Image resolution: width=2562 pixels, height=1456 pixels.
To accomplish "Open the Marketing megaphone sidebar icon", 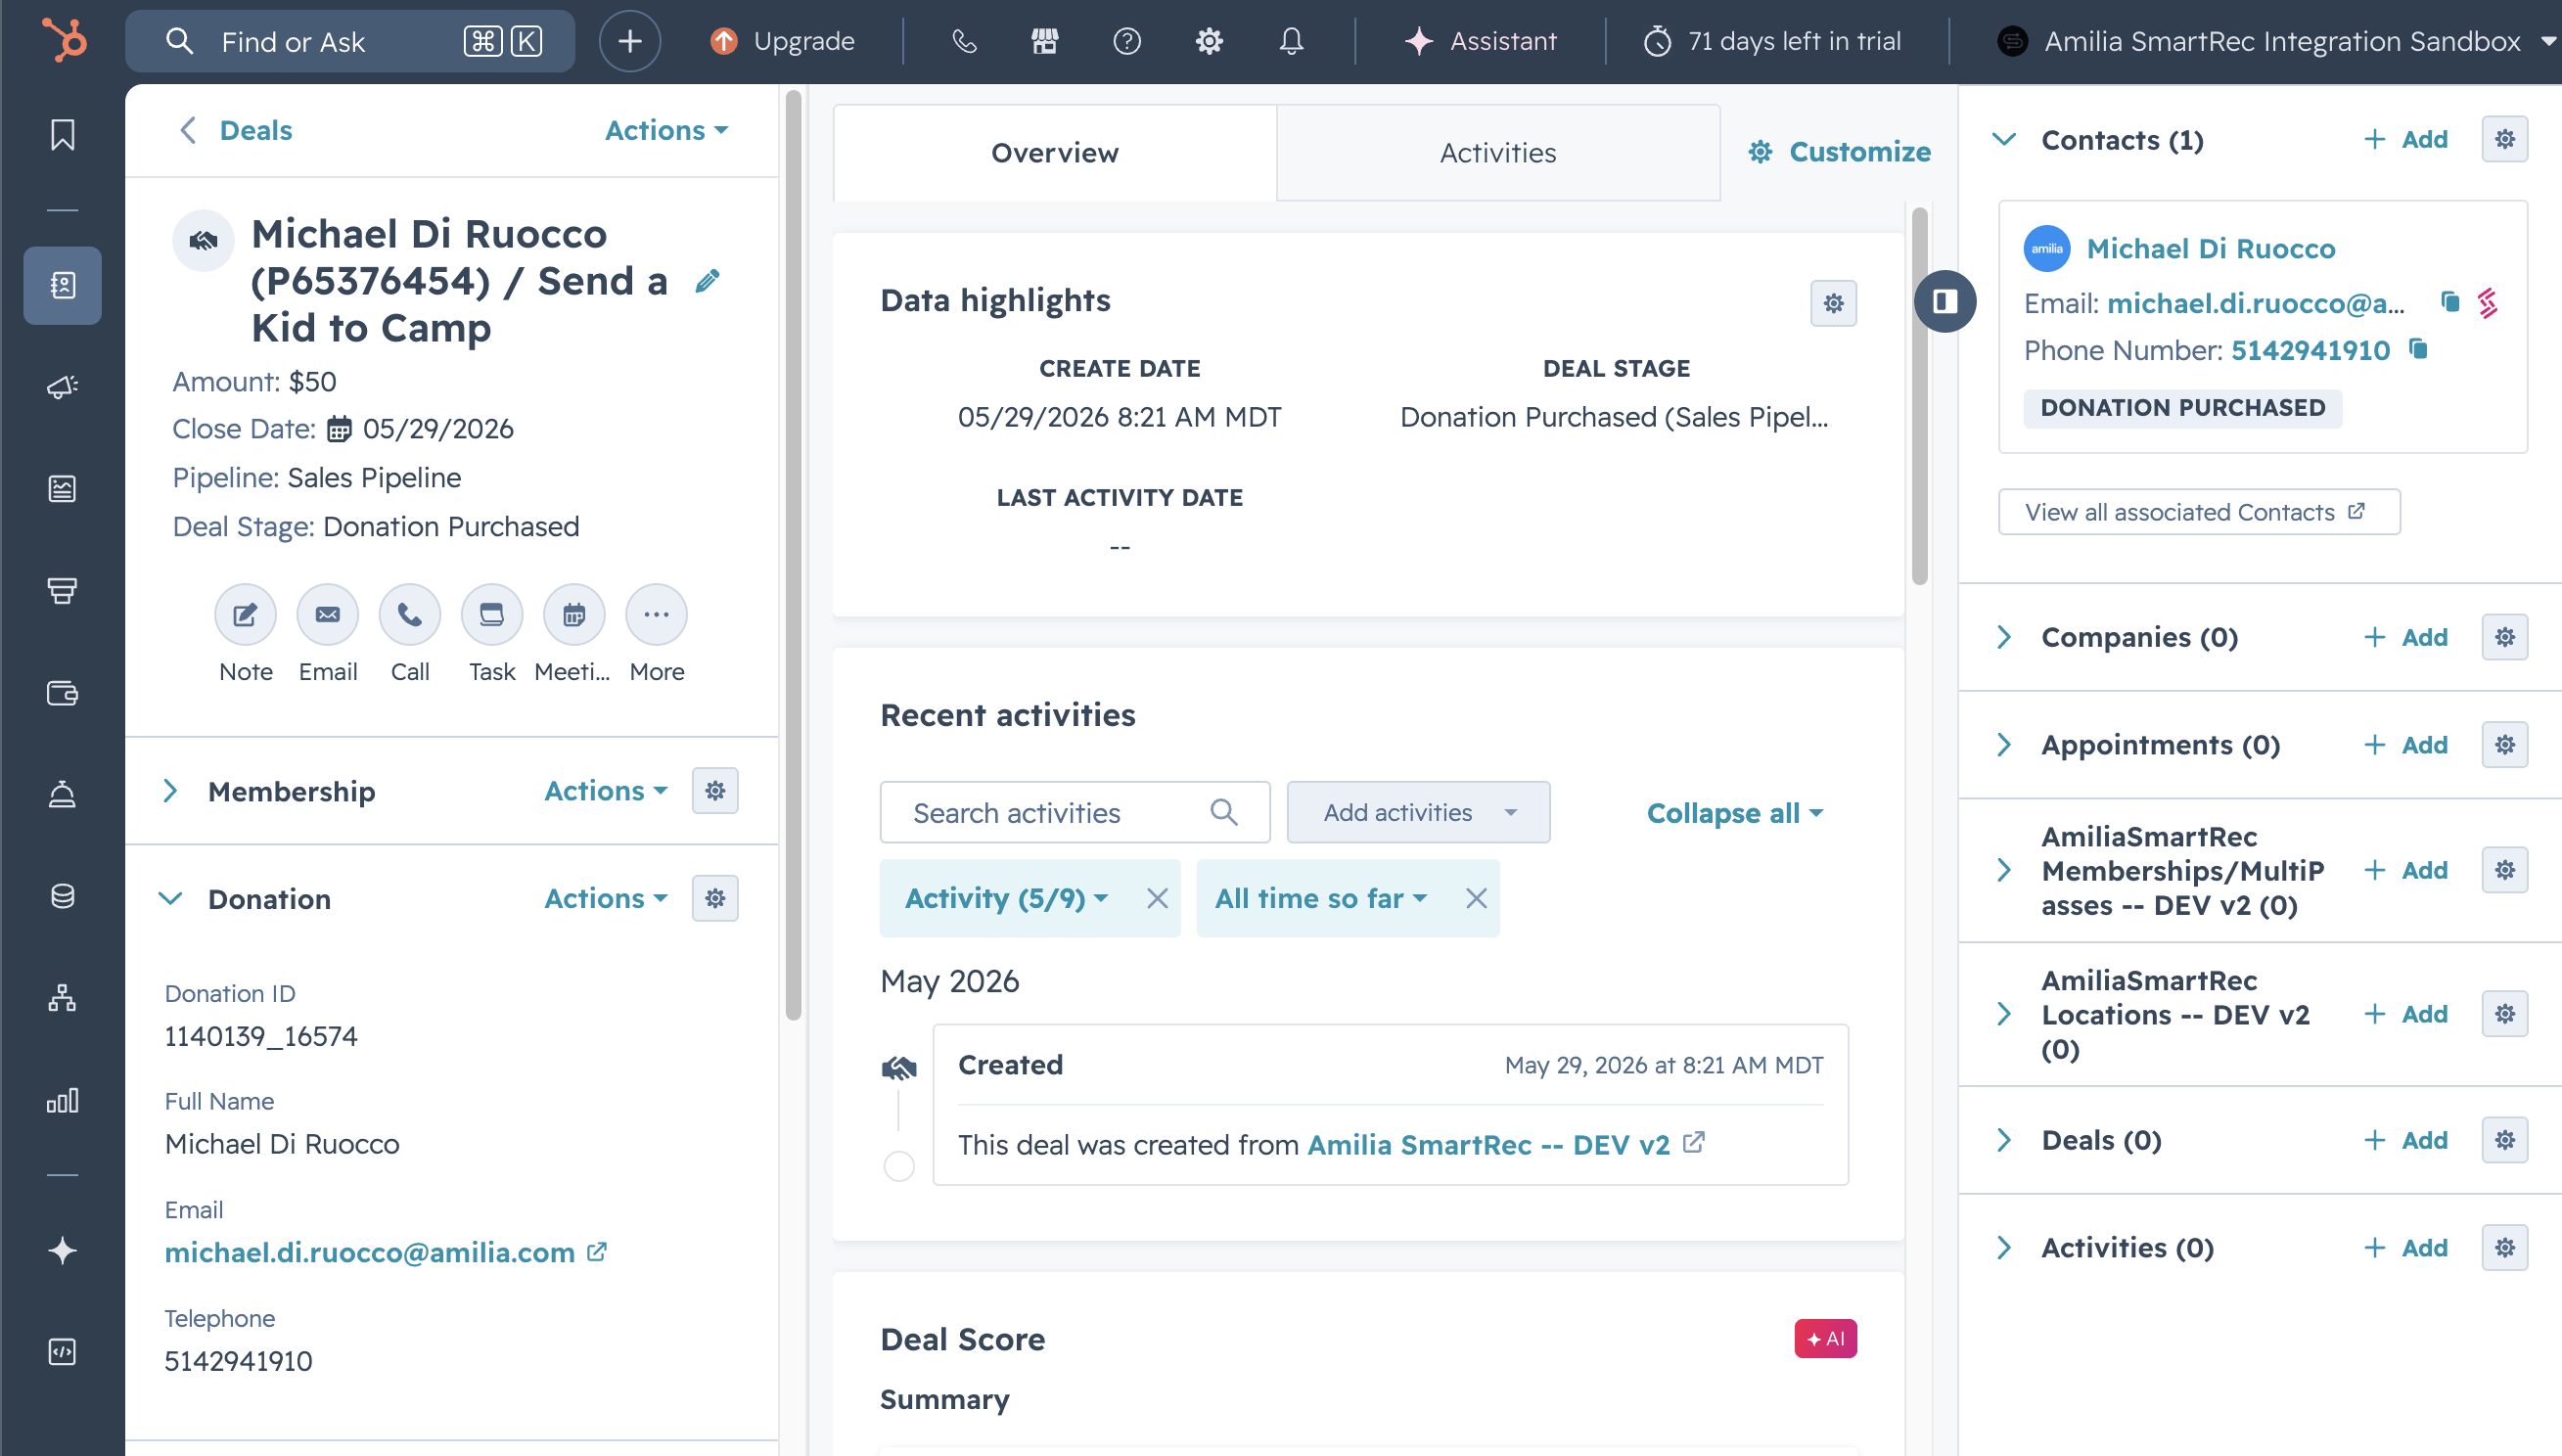I will (62, 387).
